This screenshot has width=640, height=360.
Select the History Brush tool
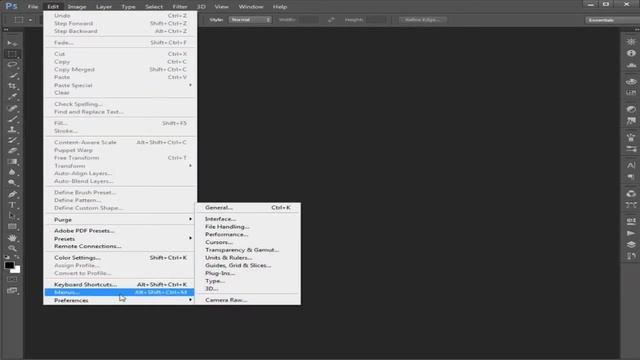click(12, 140)
